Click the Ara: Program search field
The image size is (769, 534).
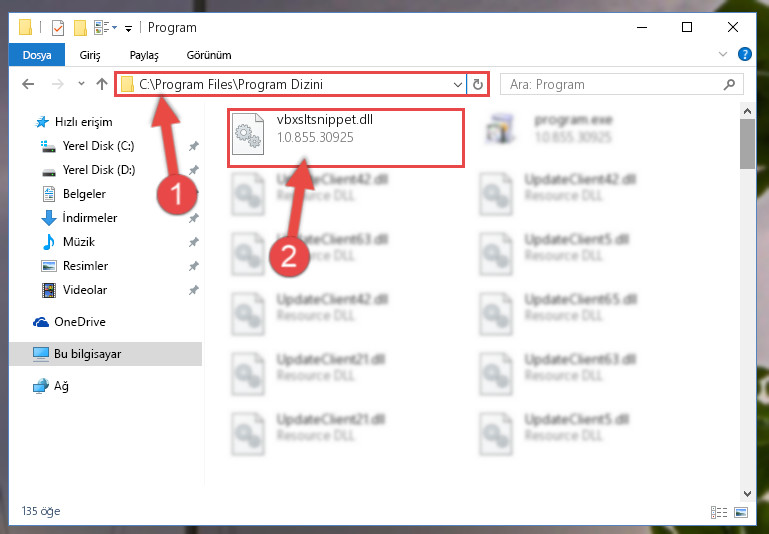tap(613, 84)
